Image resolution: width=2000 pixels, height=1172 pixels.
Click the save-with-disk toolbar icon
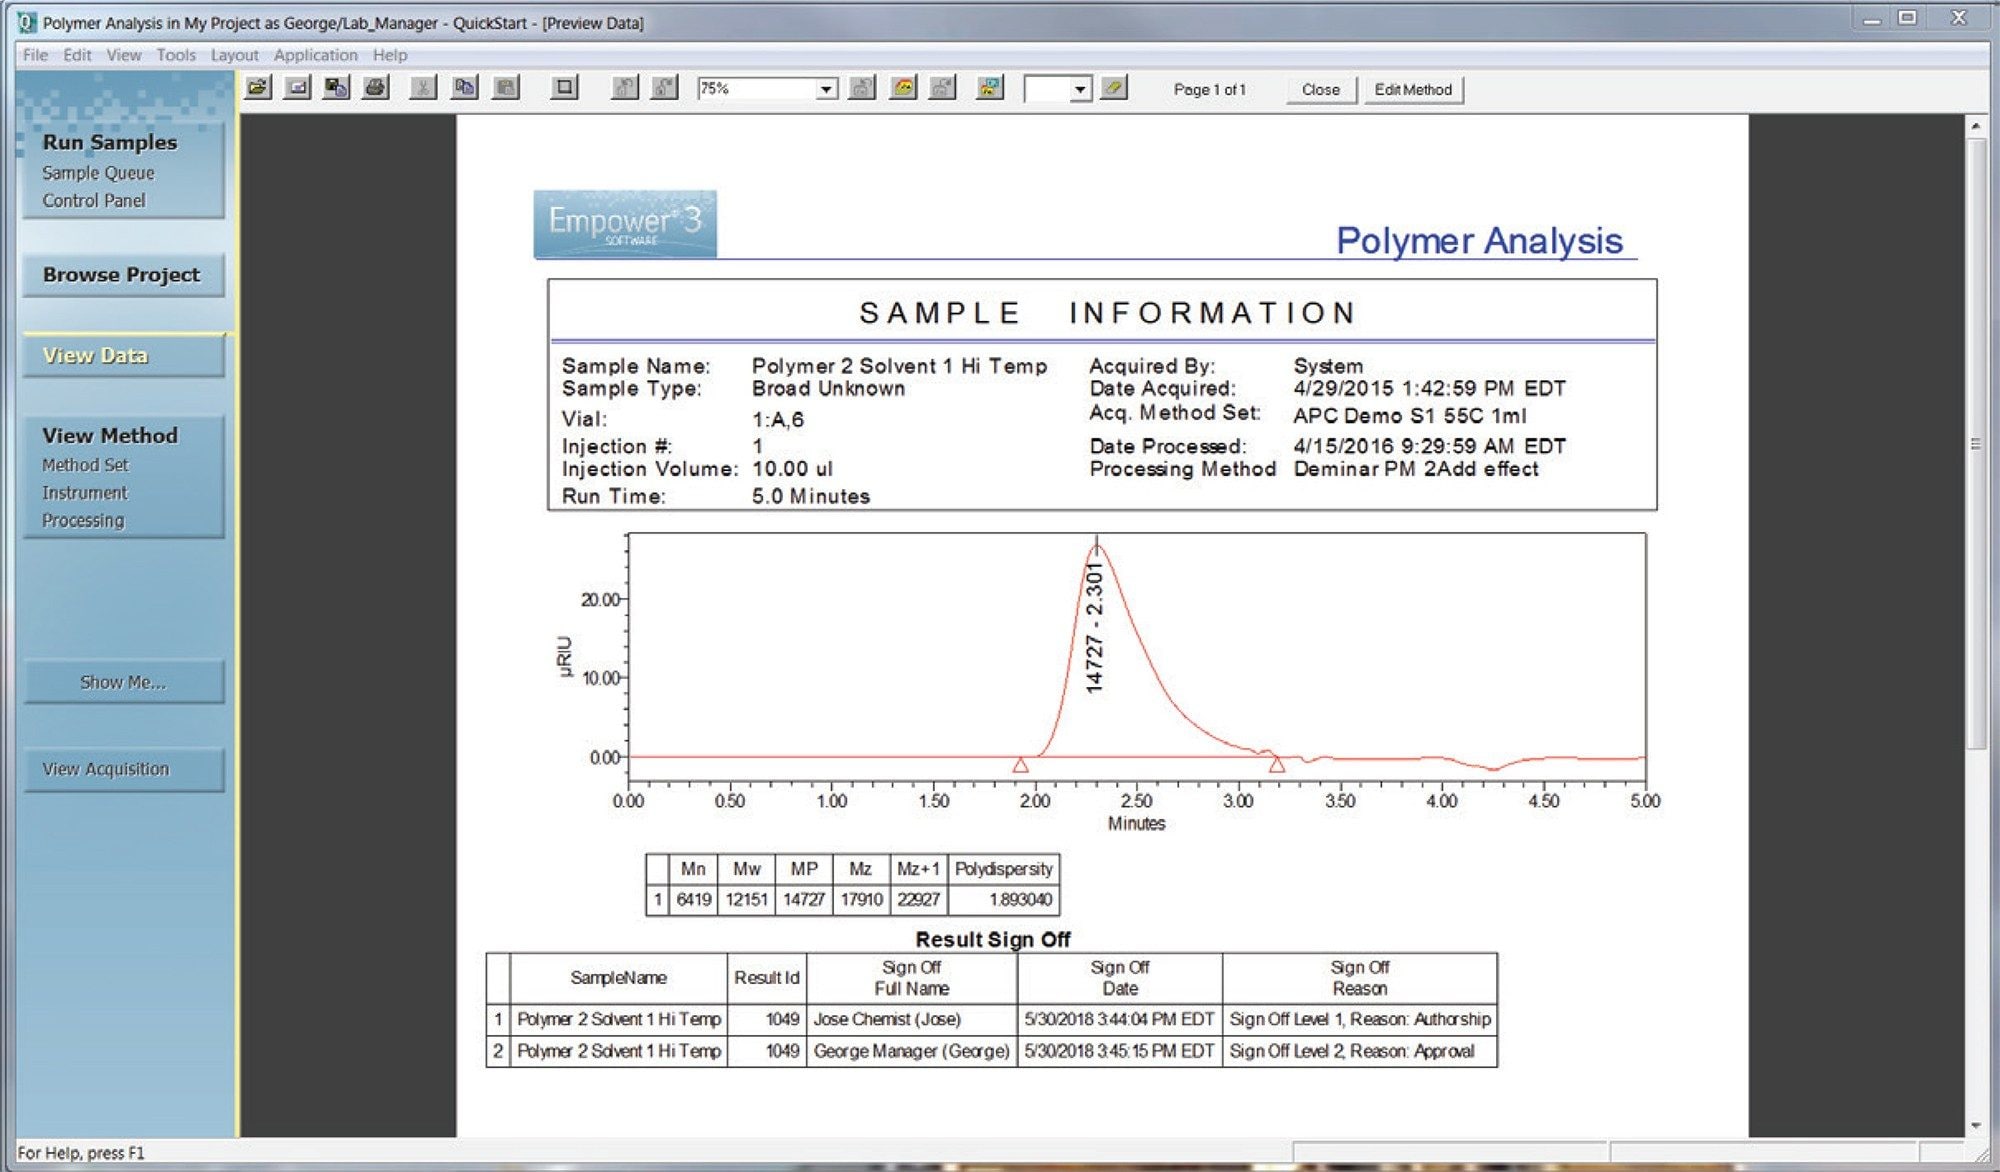click(x=336, y=88)
